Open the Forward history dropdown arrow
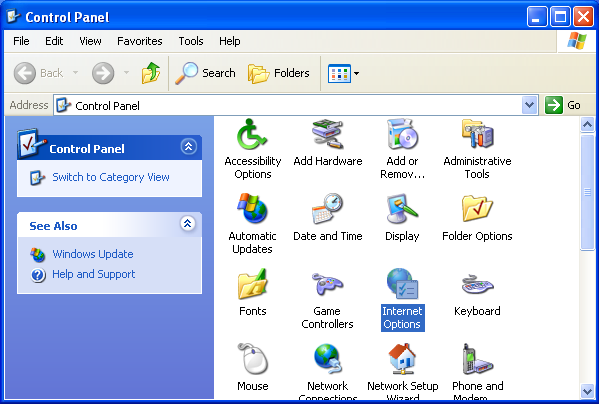The image size is (599, 404). 126,73
